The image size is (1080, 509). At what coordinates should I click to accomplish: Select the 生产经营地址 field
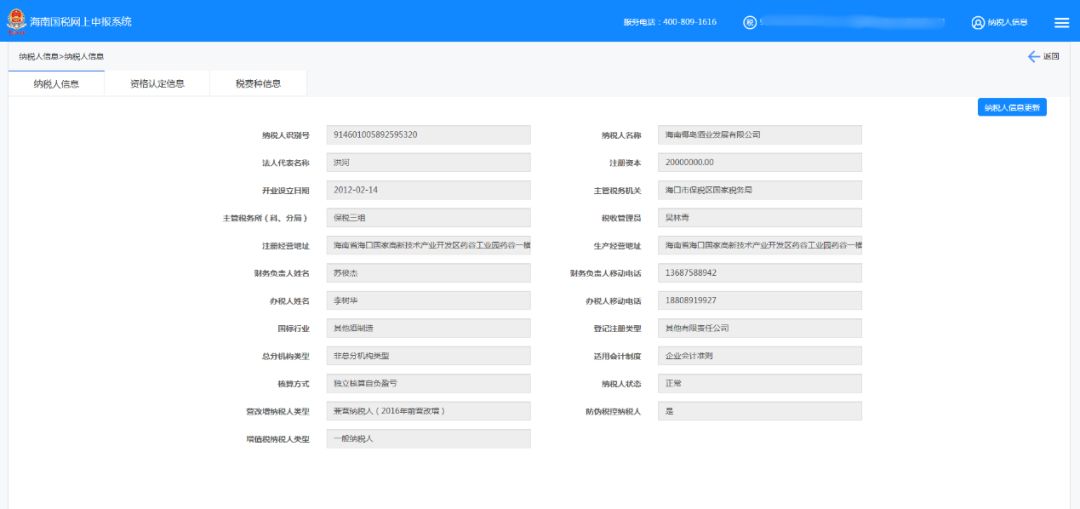click(760, 245)
